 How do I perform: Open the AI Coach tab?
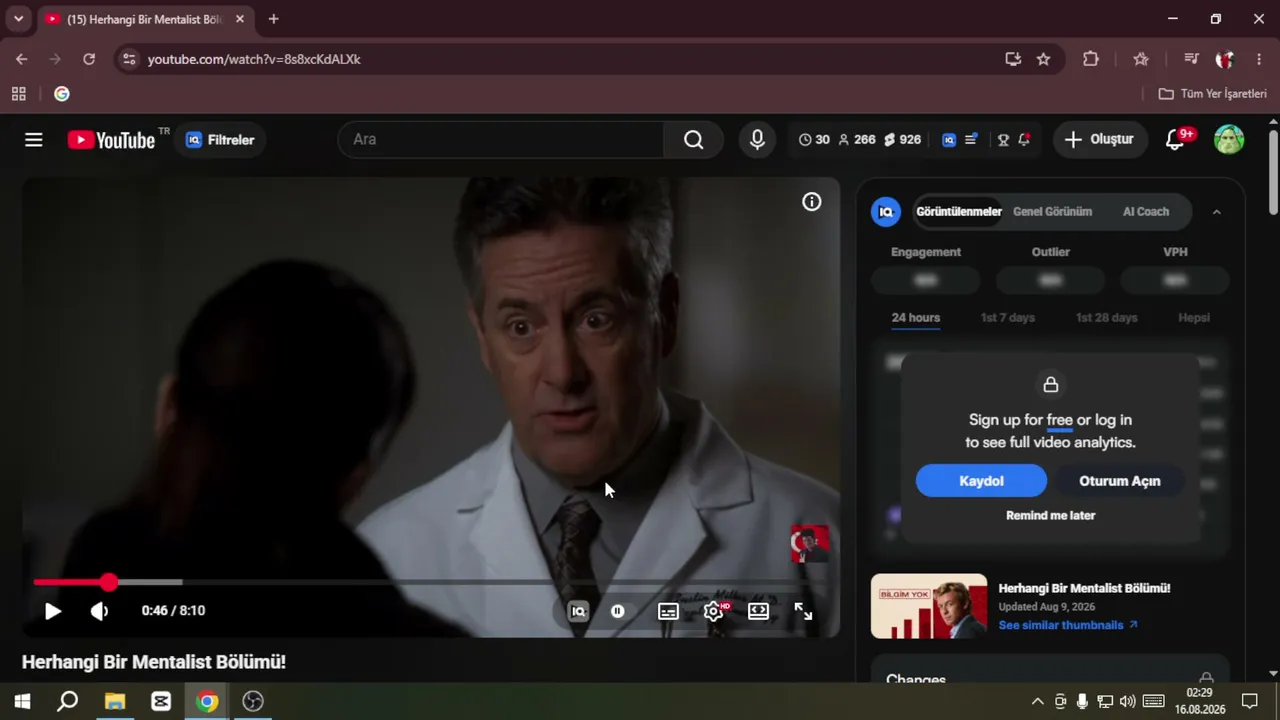1146,212
